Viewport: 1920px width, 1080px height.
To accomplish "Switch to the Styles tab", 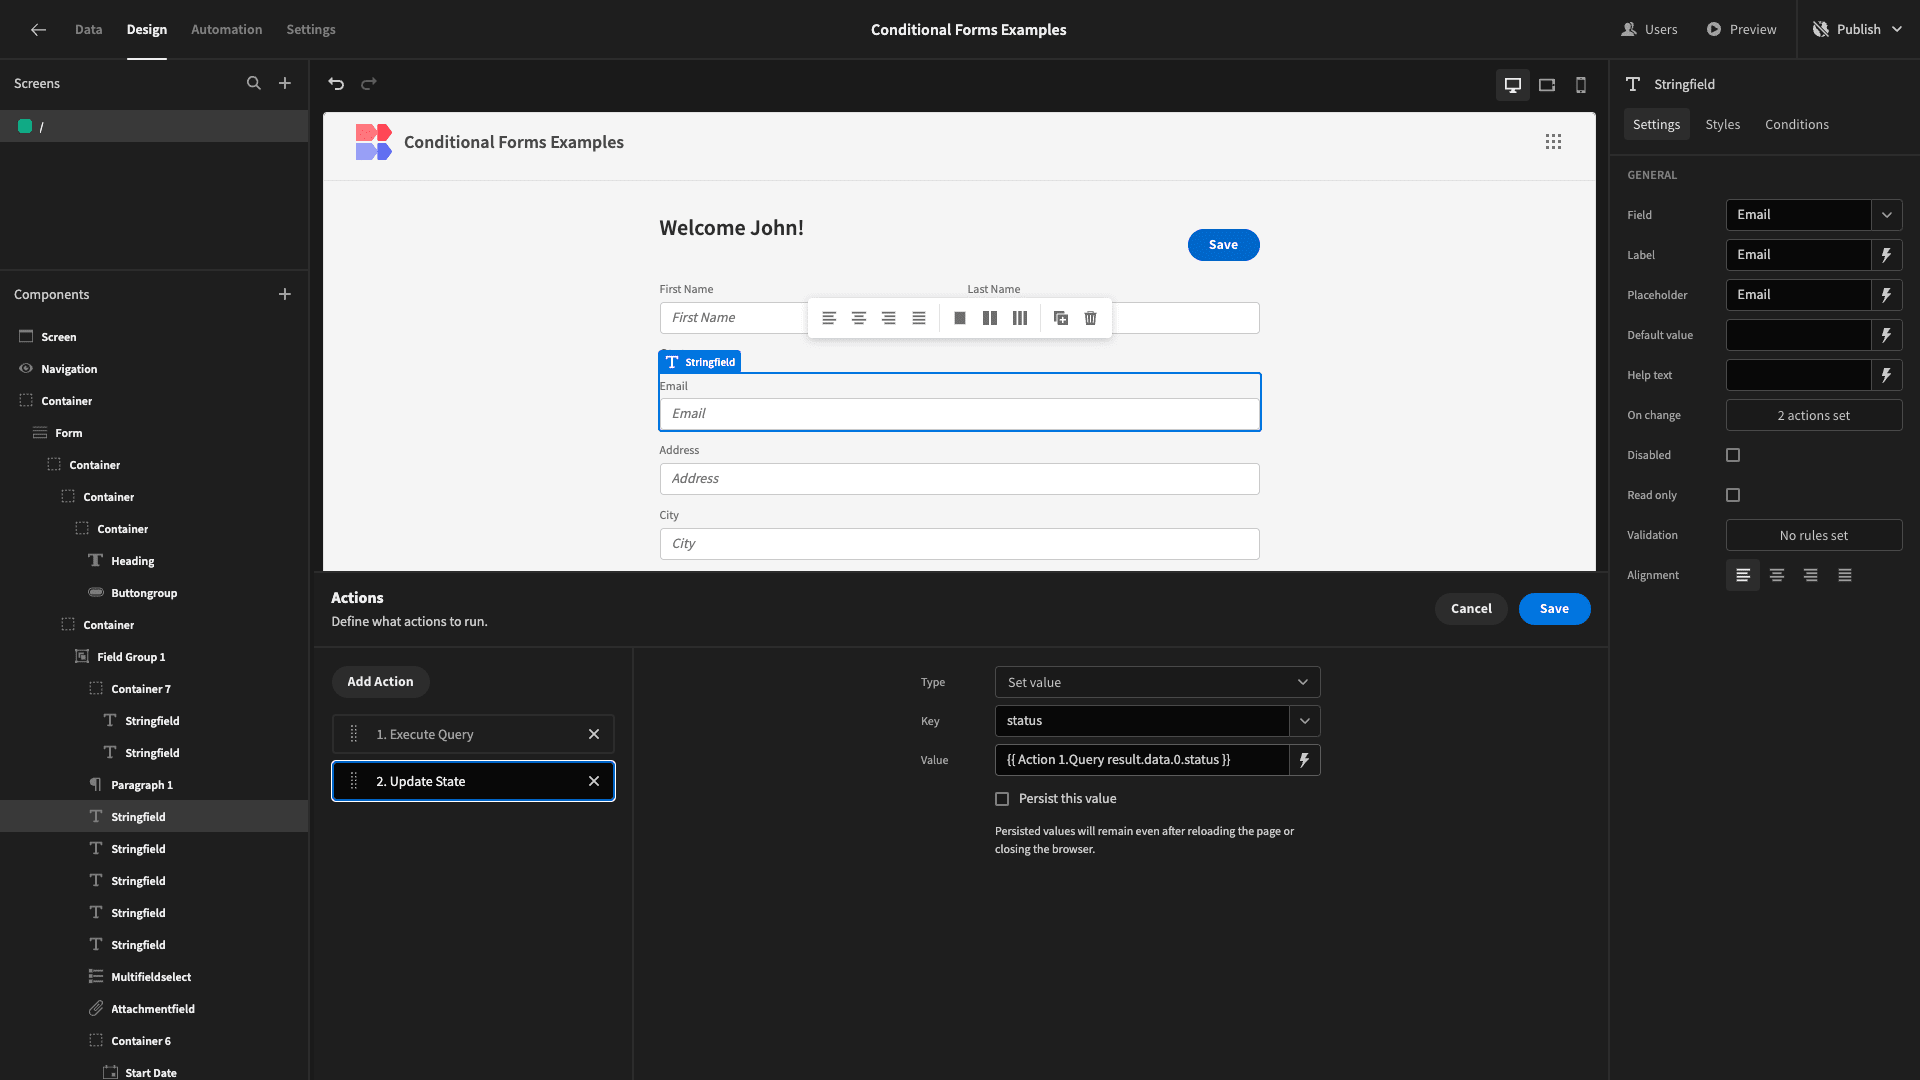I will 1722,124.
